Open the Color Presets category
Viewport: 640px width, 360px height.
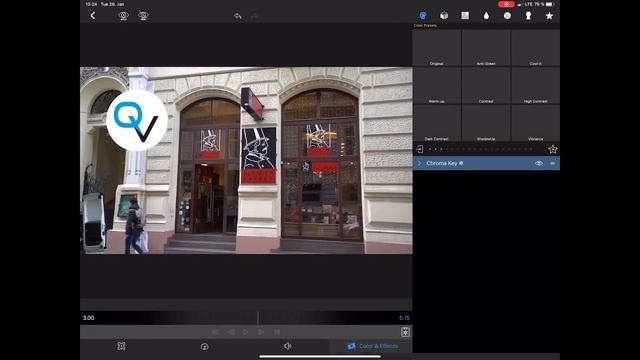pos(423,16)
